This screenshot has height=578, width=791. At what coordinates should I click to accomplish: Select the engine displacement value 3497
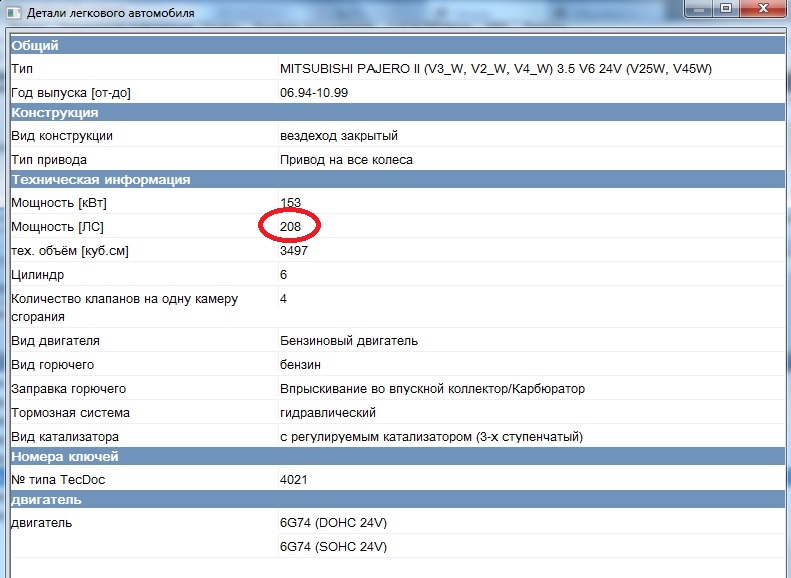[295, 251]
